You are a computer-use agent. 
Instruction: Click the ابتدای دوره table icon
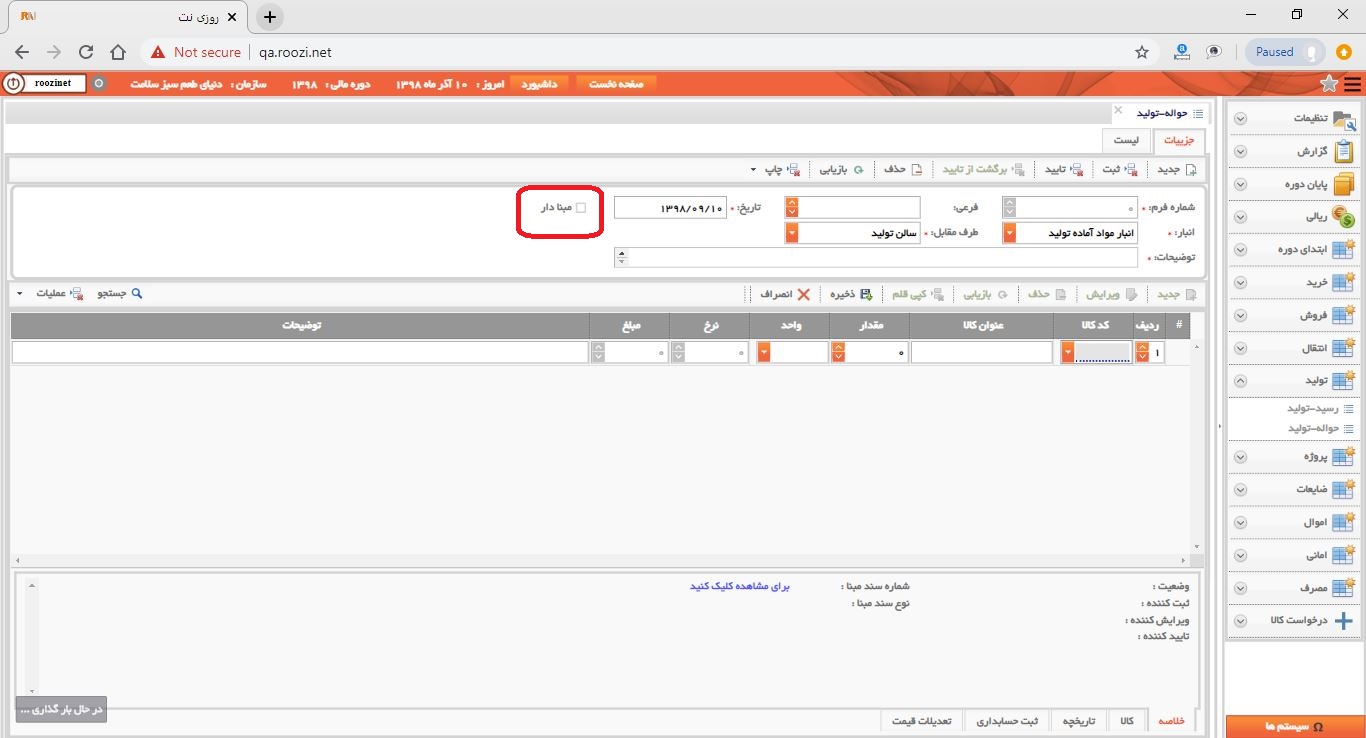1344,250
